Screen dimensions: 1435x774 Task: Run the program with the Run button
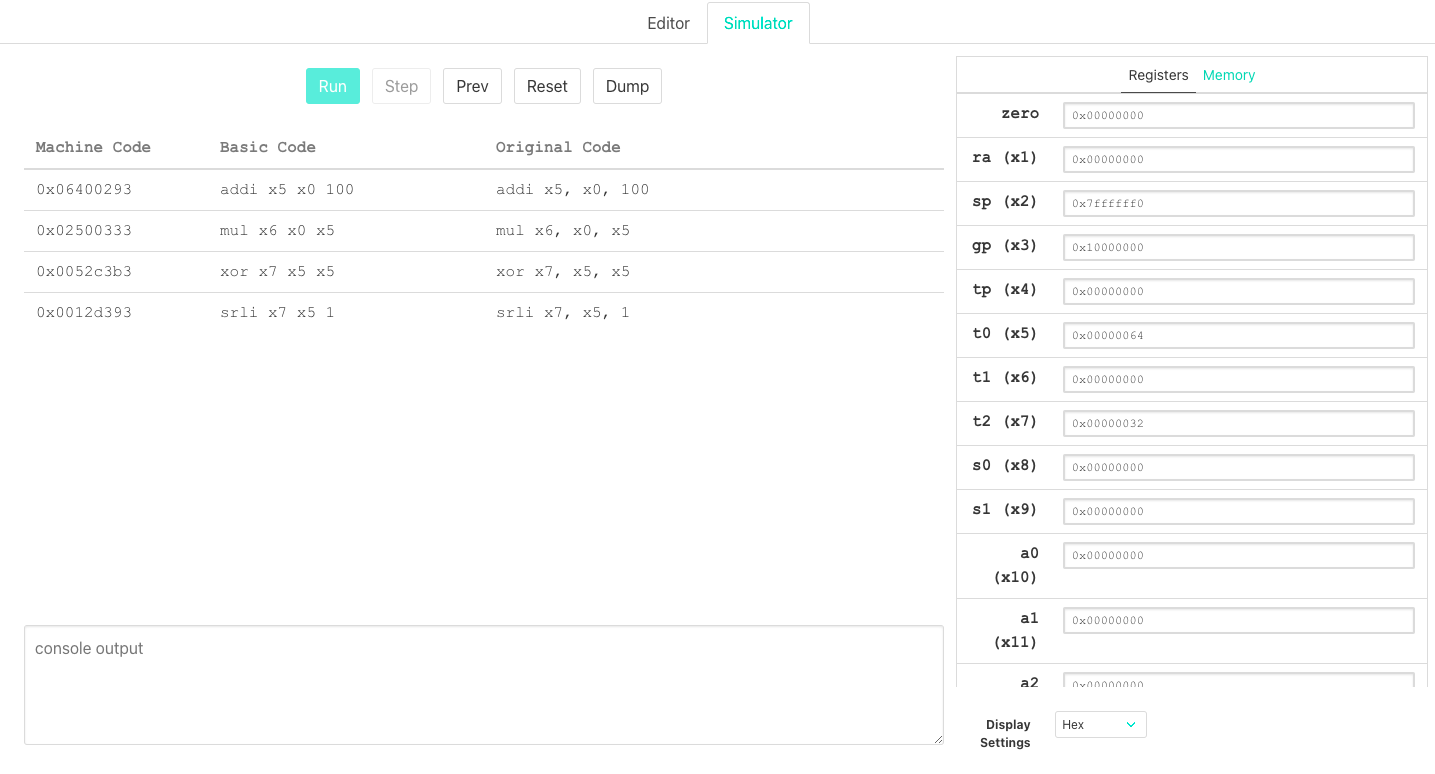[x=333, y=86]
